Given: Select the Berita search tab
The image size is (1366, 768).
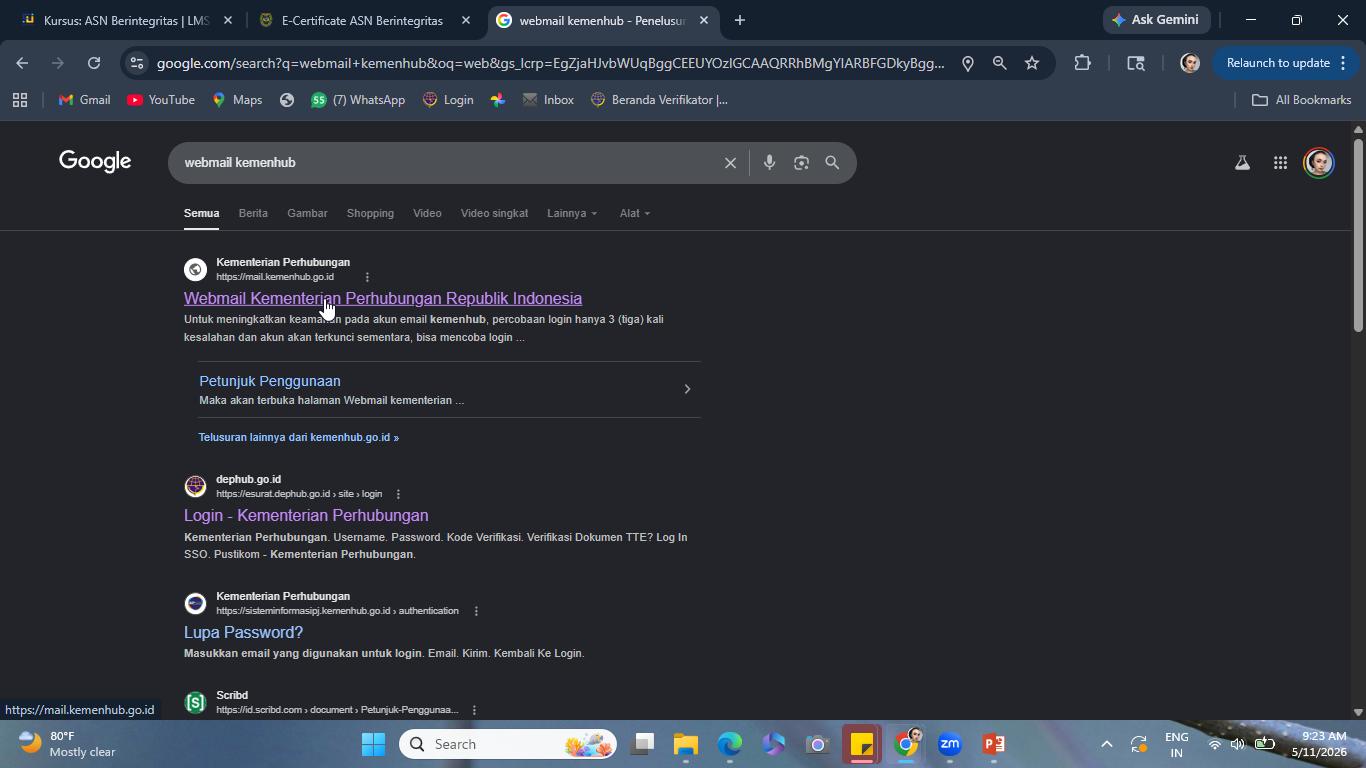Looking at the screenshot, I should click(x=253, y=213).
